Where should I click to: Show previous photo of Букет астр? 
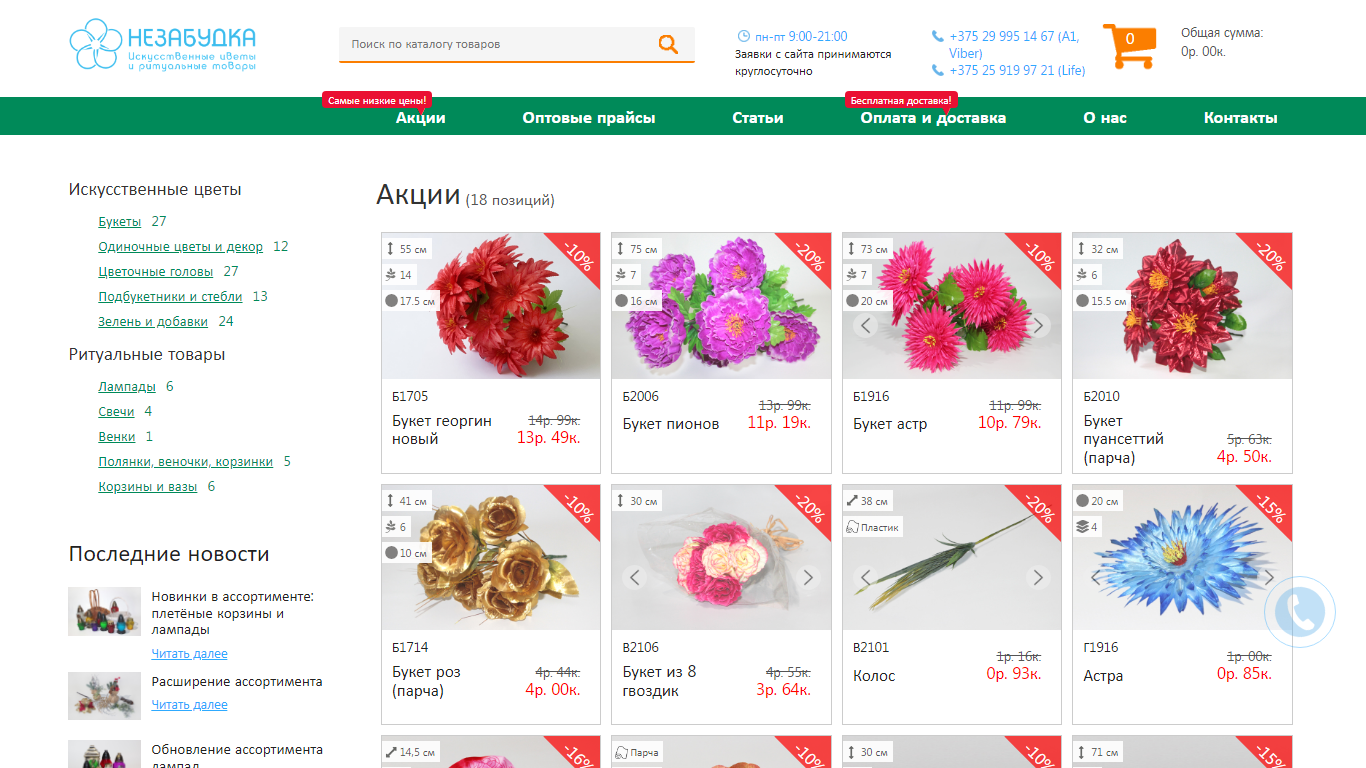coord(866,325)
